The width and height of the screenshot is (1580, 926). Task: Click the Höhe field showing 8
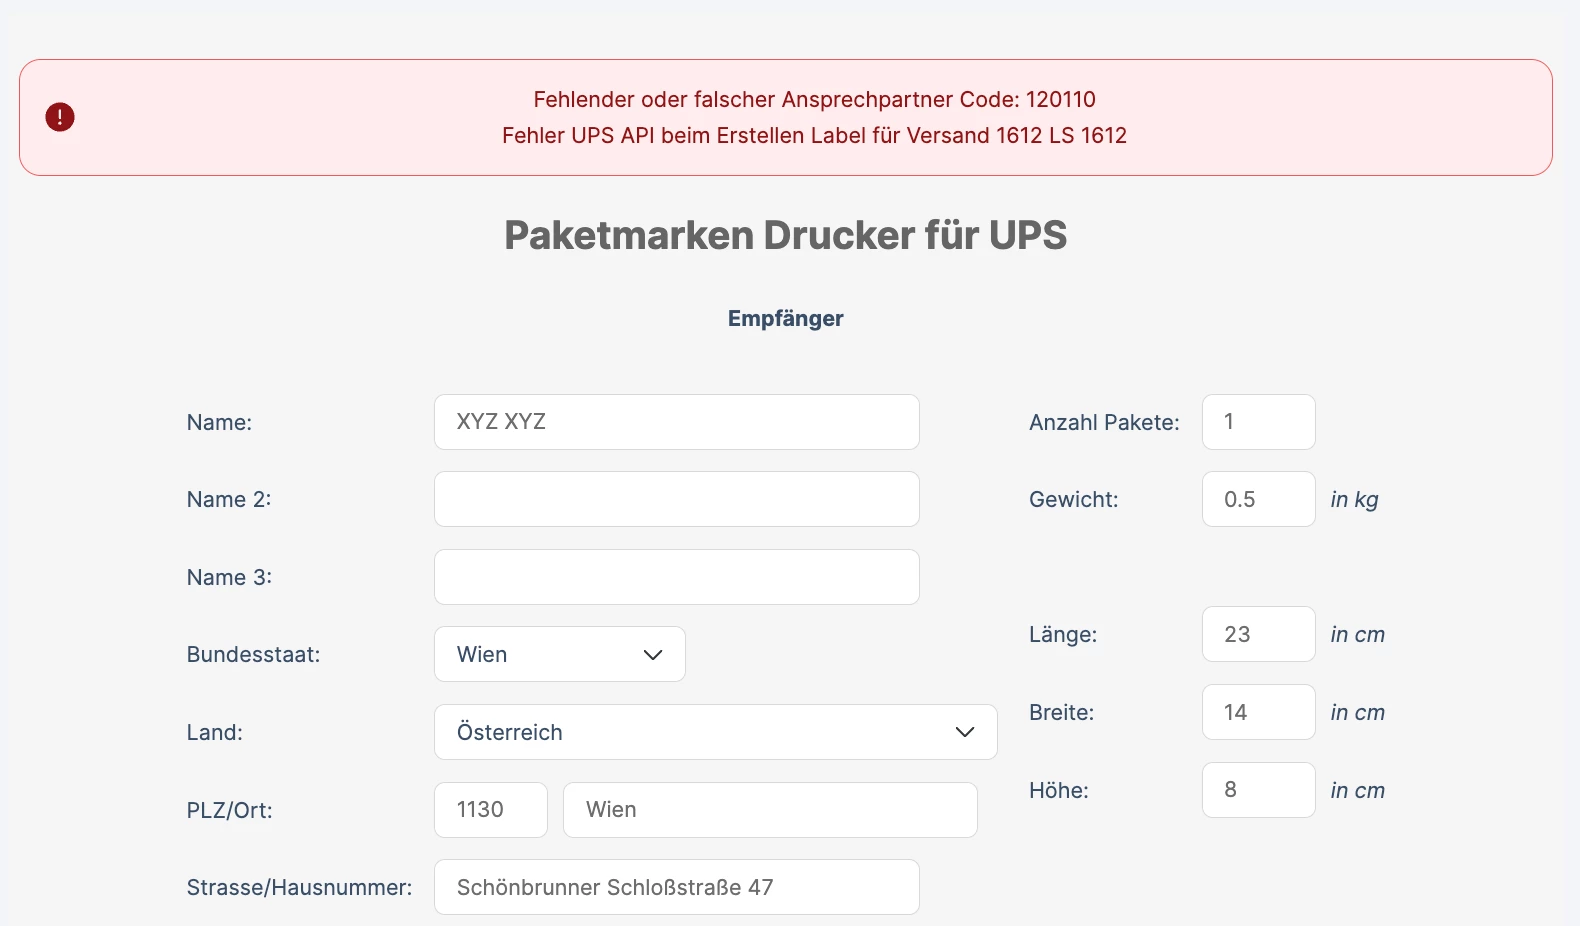(x=1259, y=790)
